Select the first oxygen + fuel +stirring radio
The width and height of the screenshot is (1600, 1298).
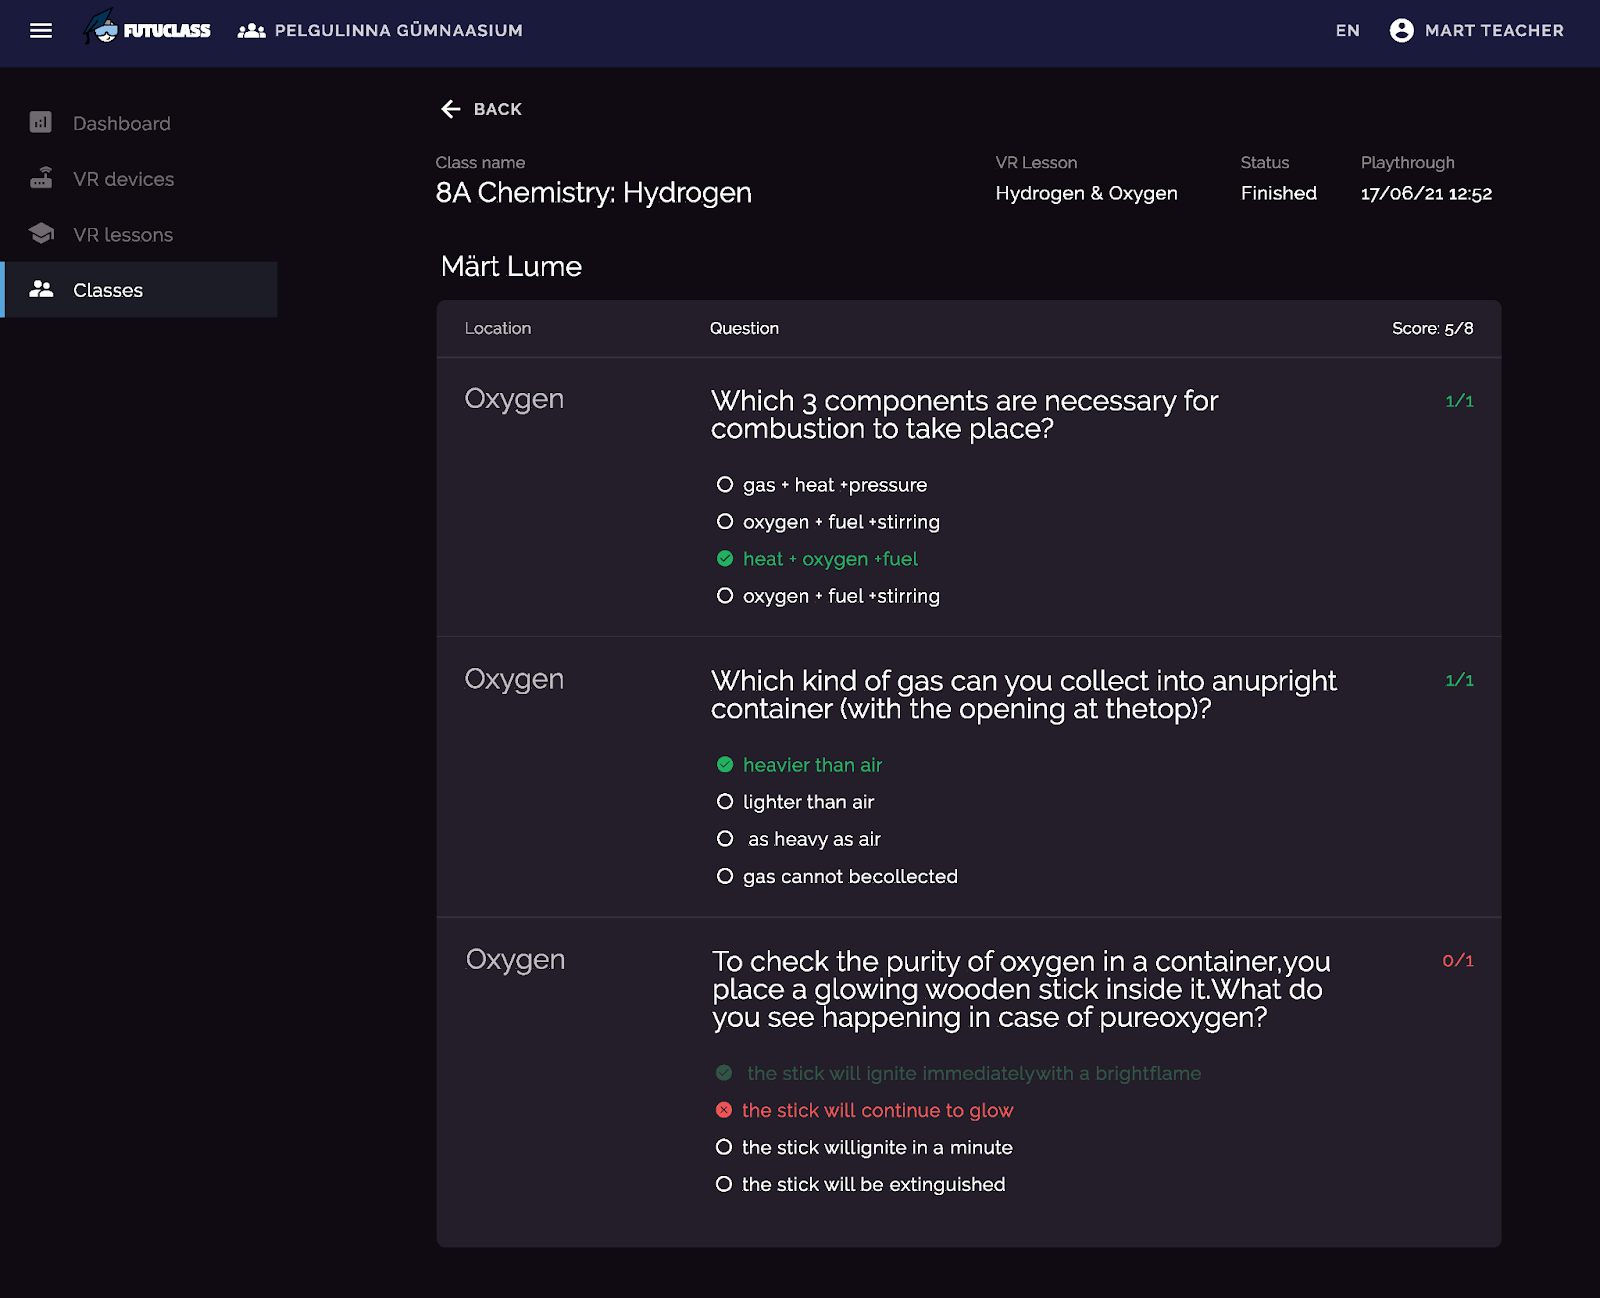(x=725, y=522)
